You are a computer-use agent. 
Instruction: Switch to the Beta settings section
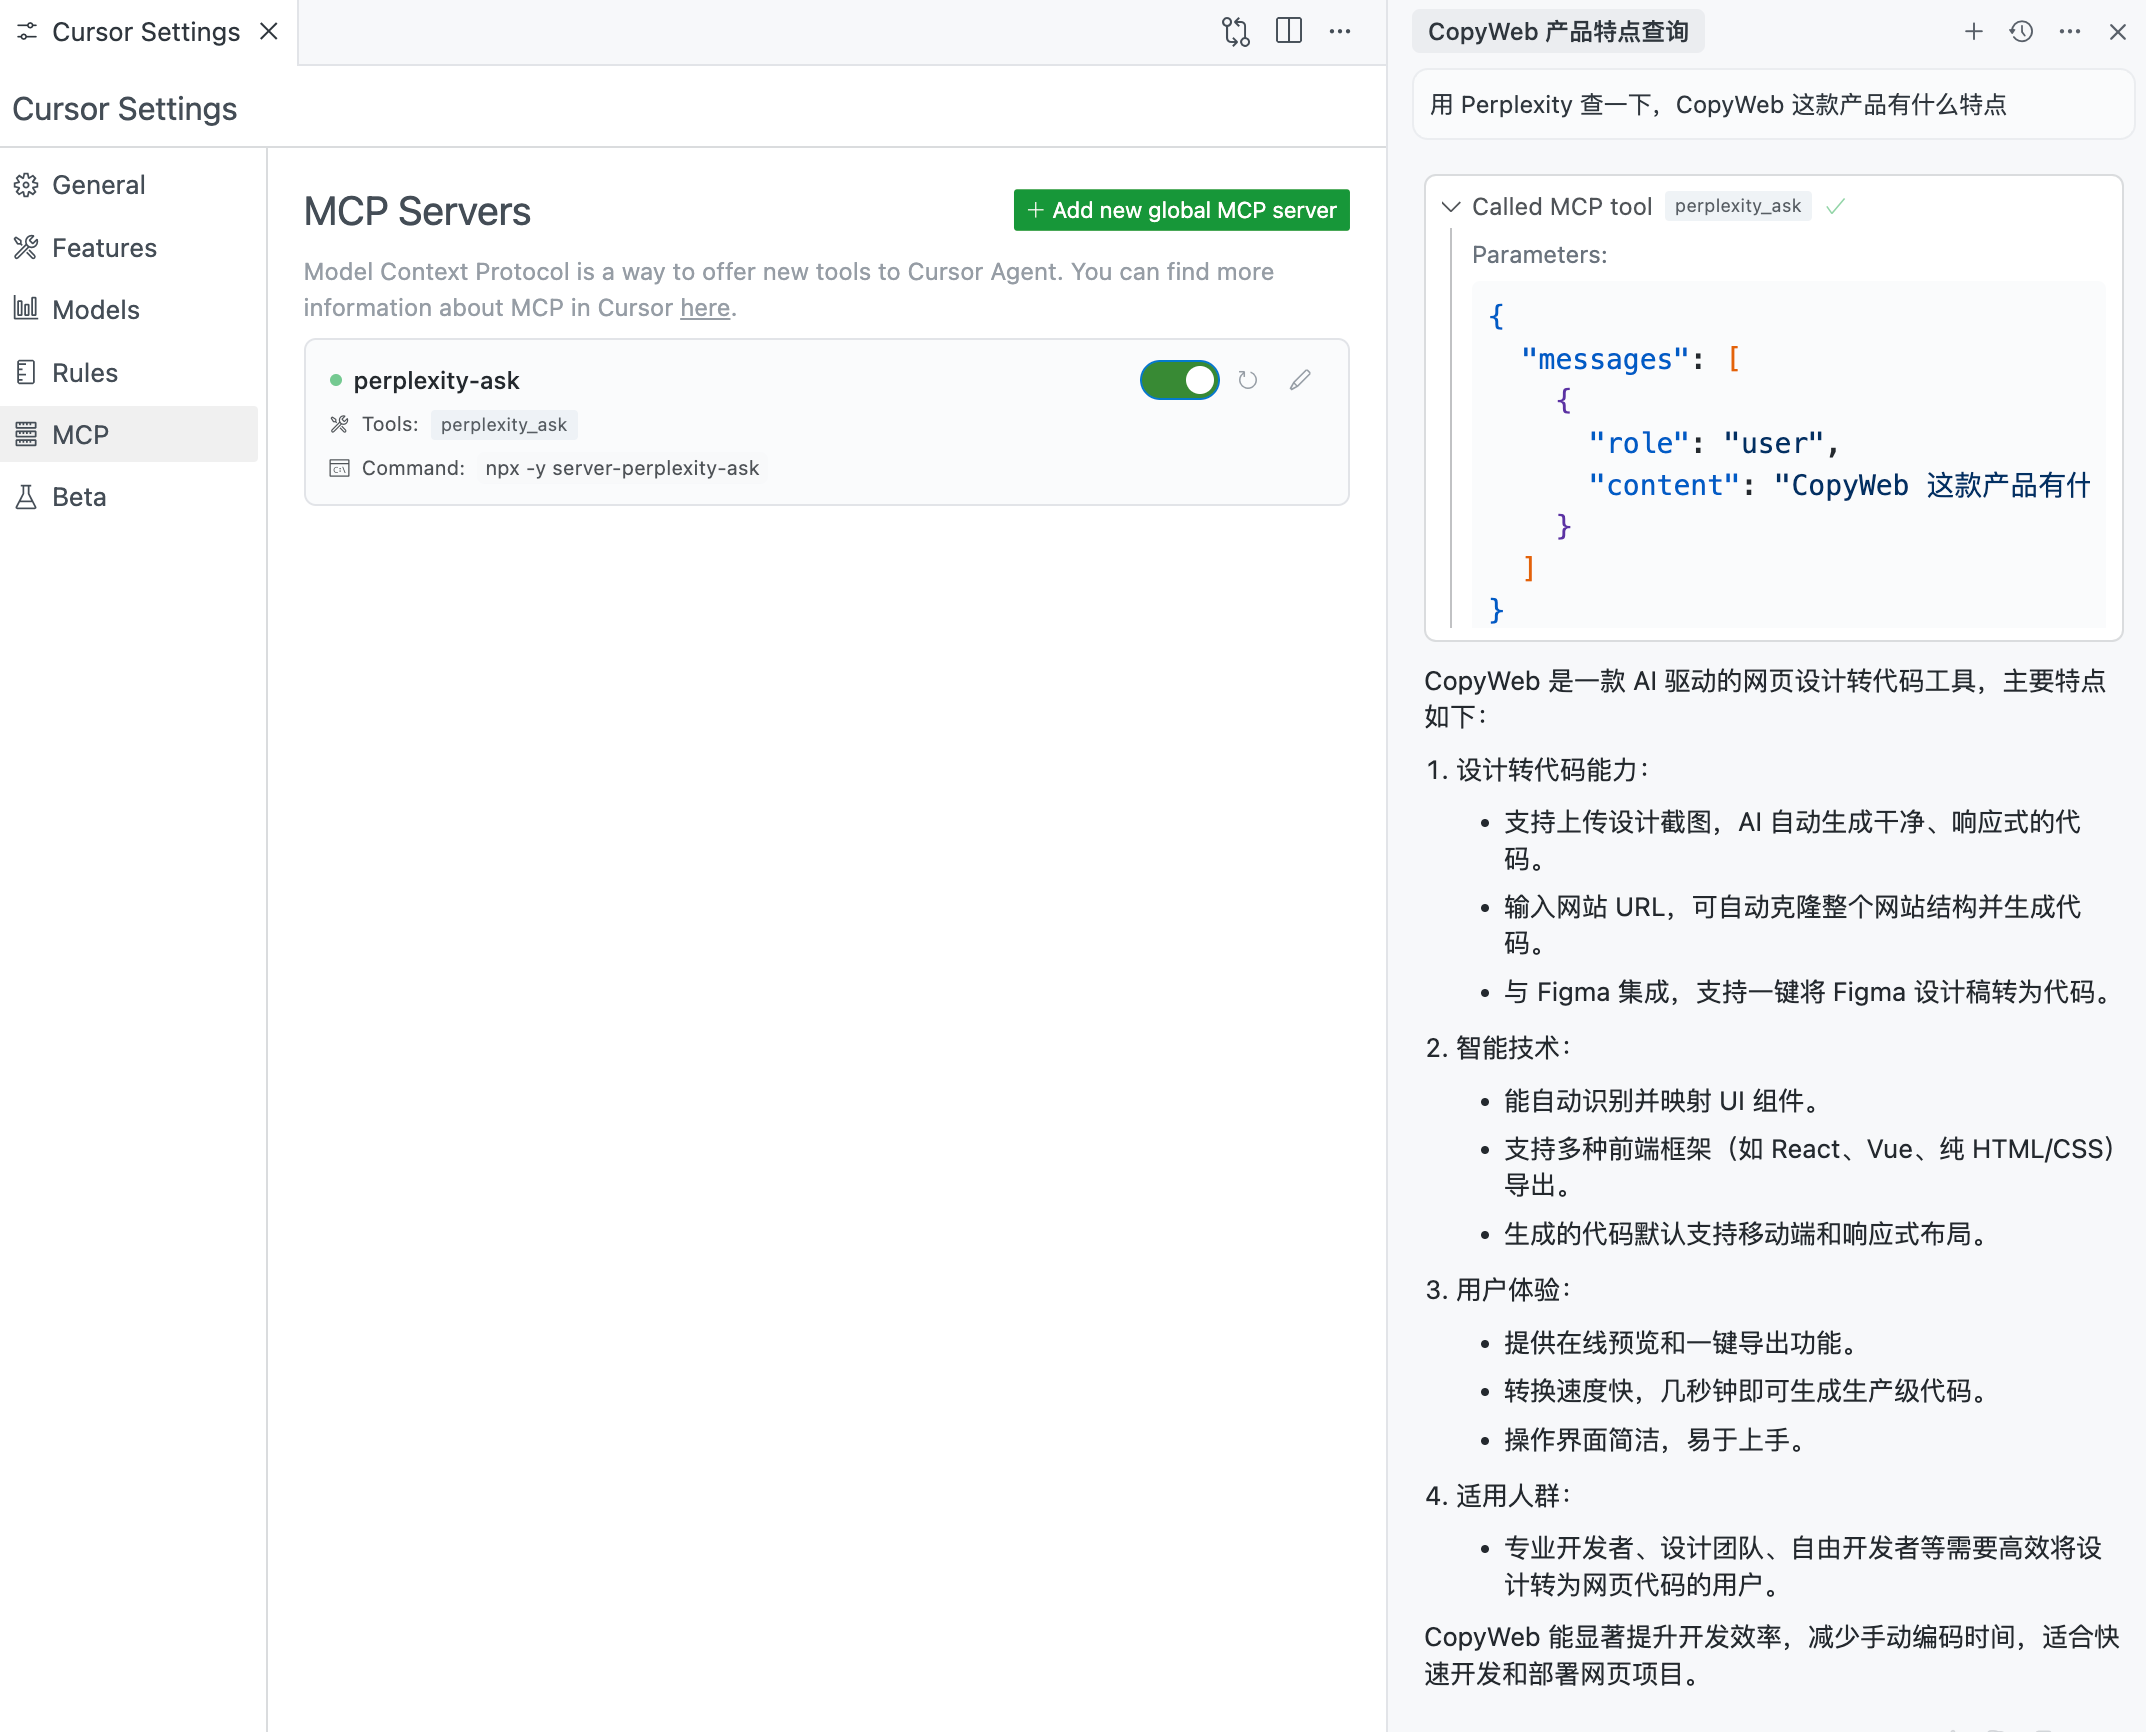(78, 497)
